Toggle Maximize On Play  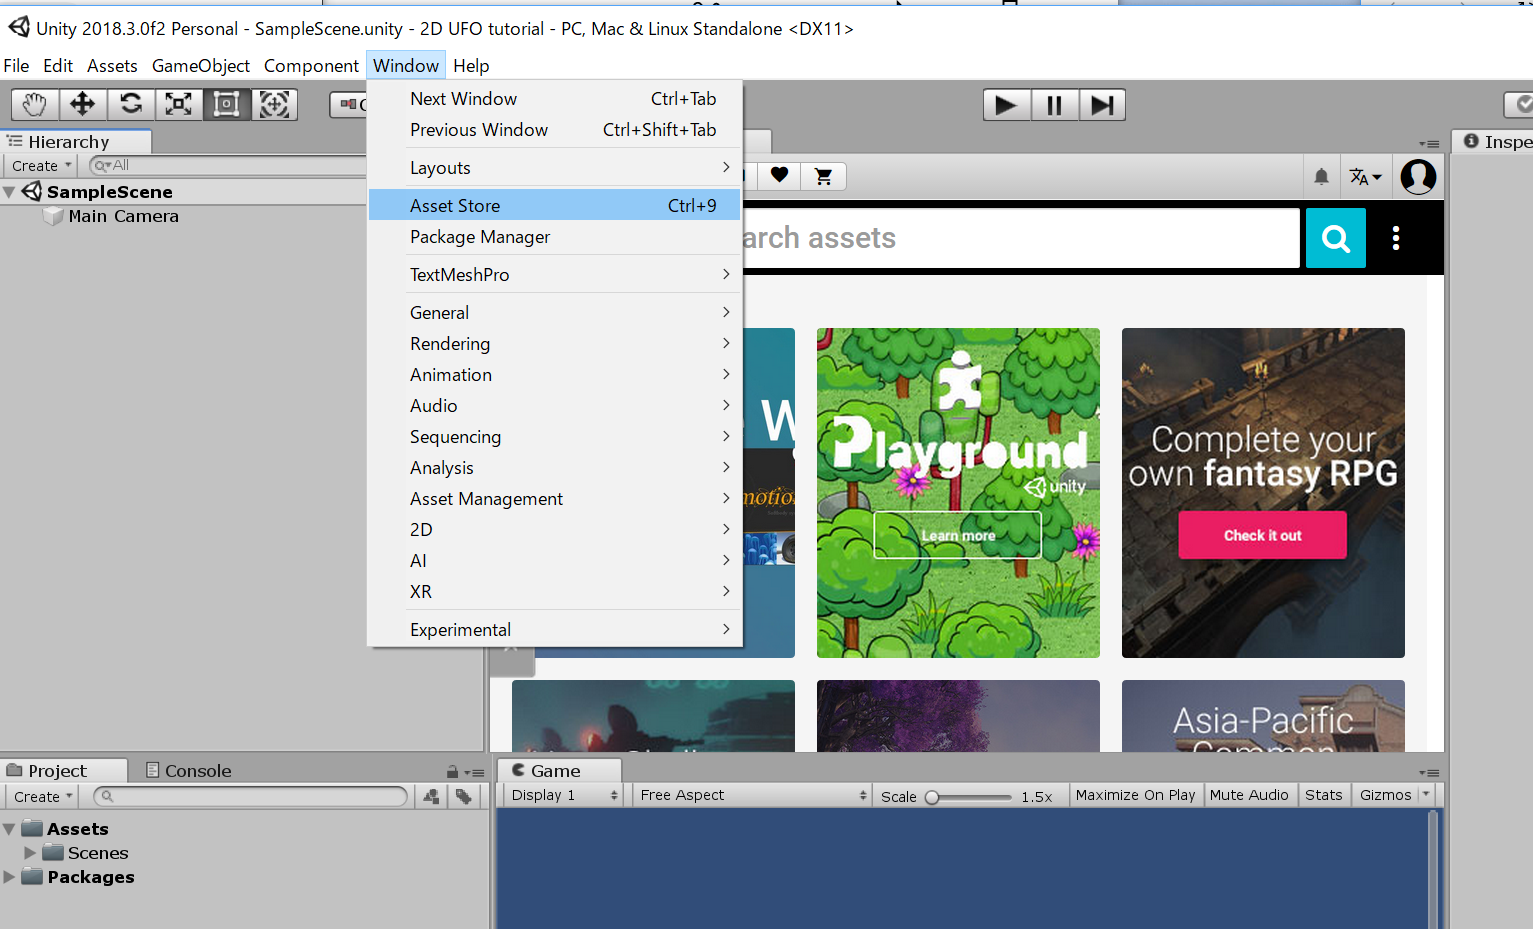(x=1136, y=795)
